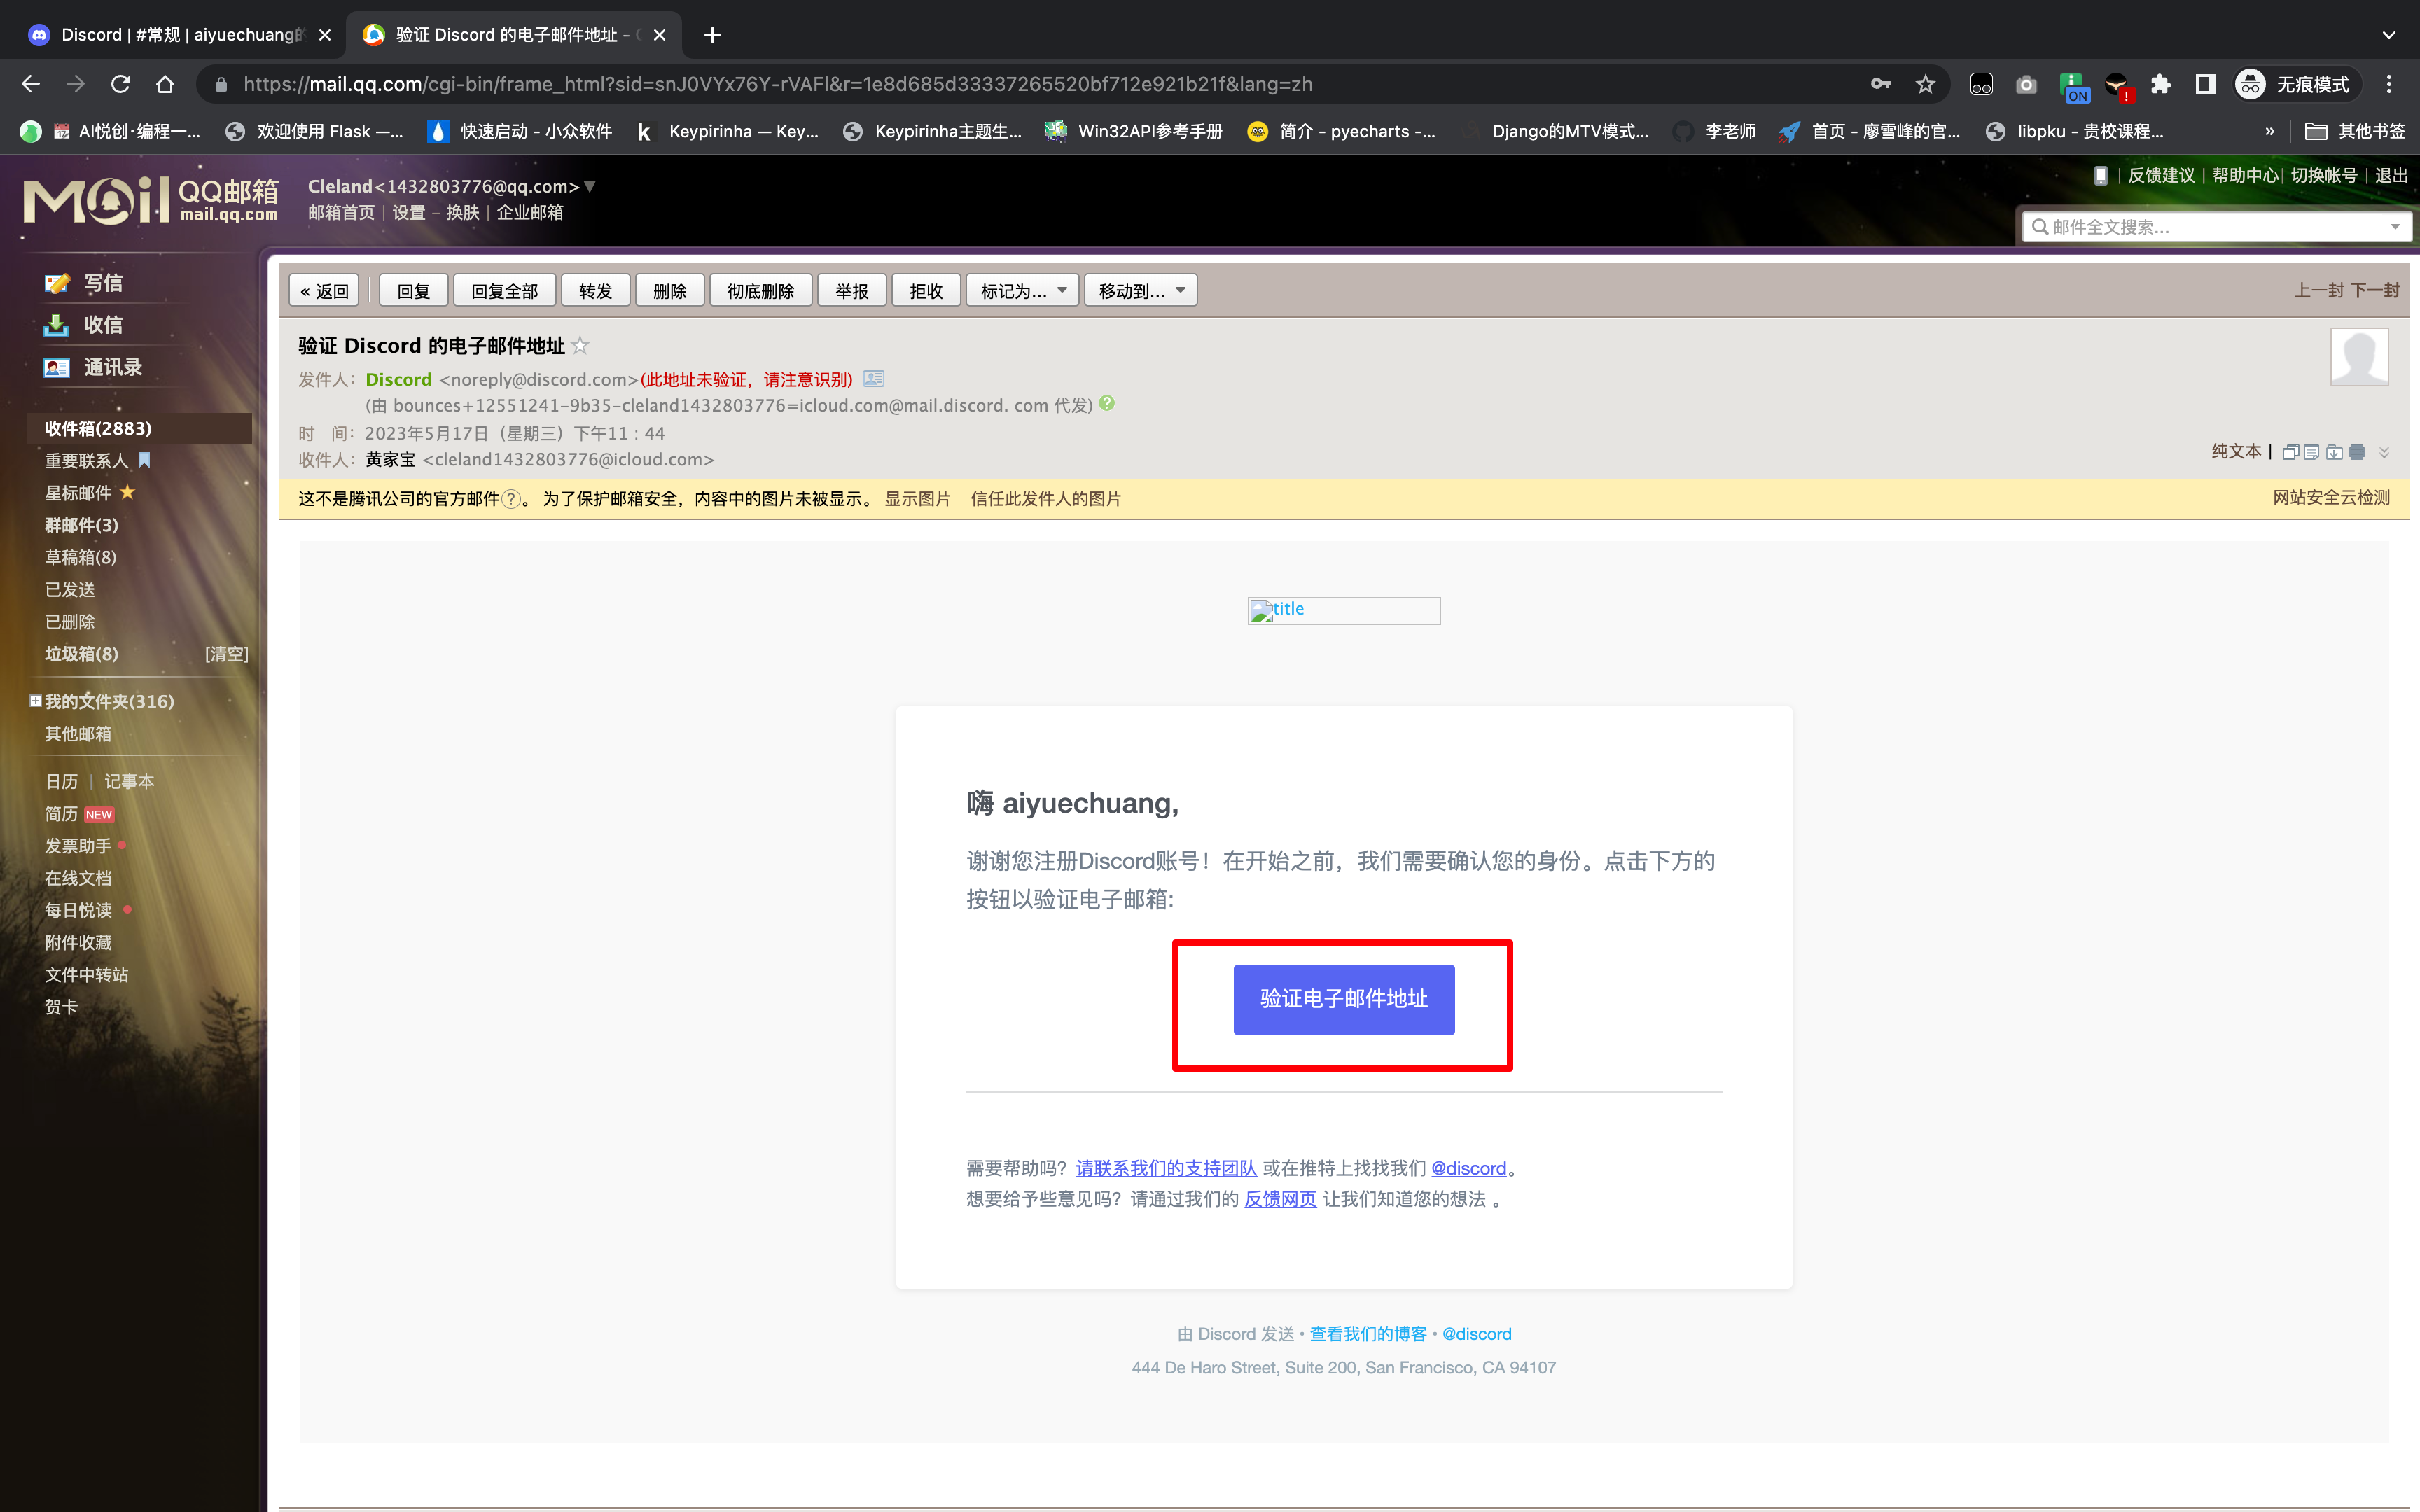2420x1512 pixels.
Task: Open email in new window icon
Action: 2290,452
